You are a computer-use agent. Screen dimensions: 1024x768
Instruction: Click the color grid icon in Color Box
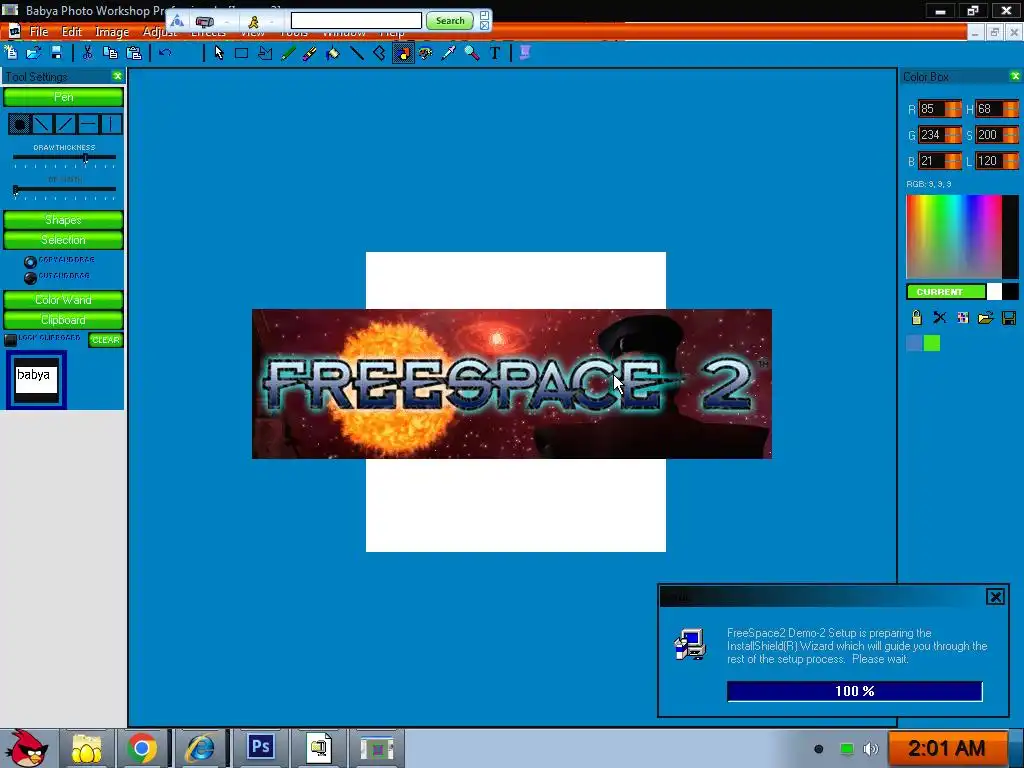963,317
